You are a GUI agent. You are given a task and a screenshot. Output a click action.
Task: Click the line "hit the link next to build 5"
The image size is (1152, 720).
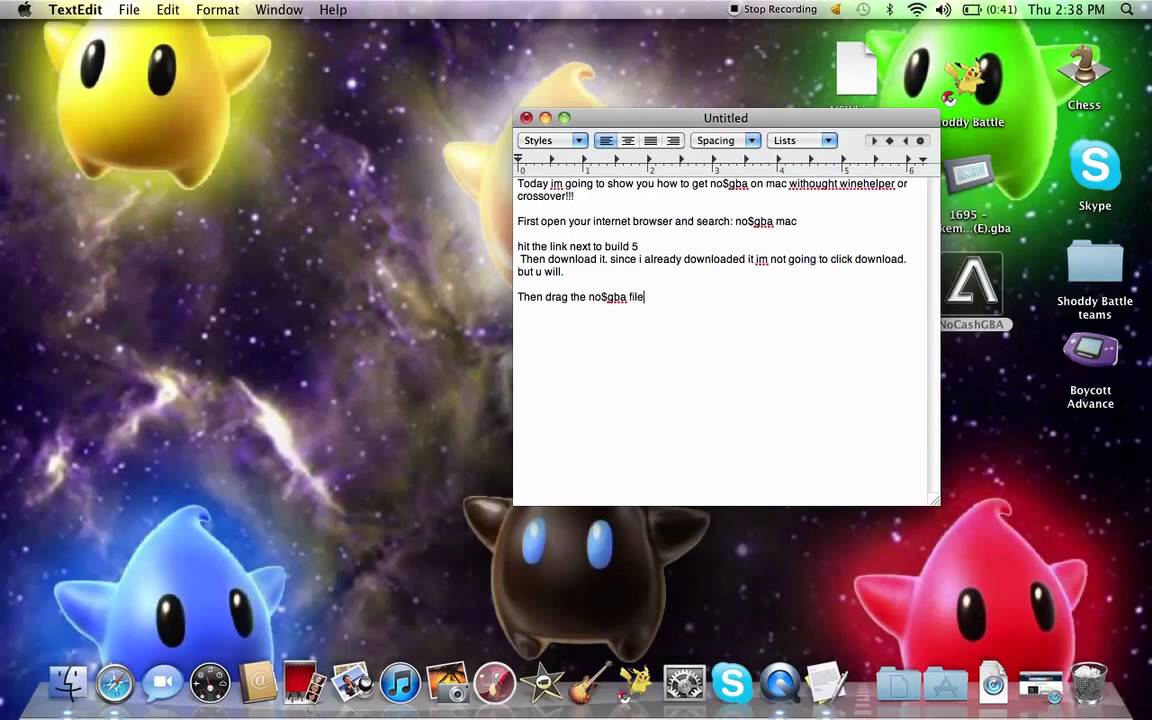click(x=577, y=247)
